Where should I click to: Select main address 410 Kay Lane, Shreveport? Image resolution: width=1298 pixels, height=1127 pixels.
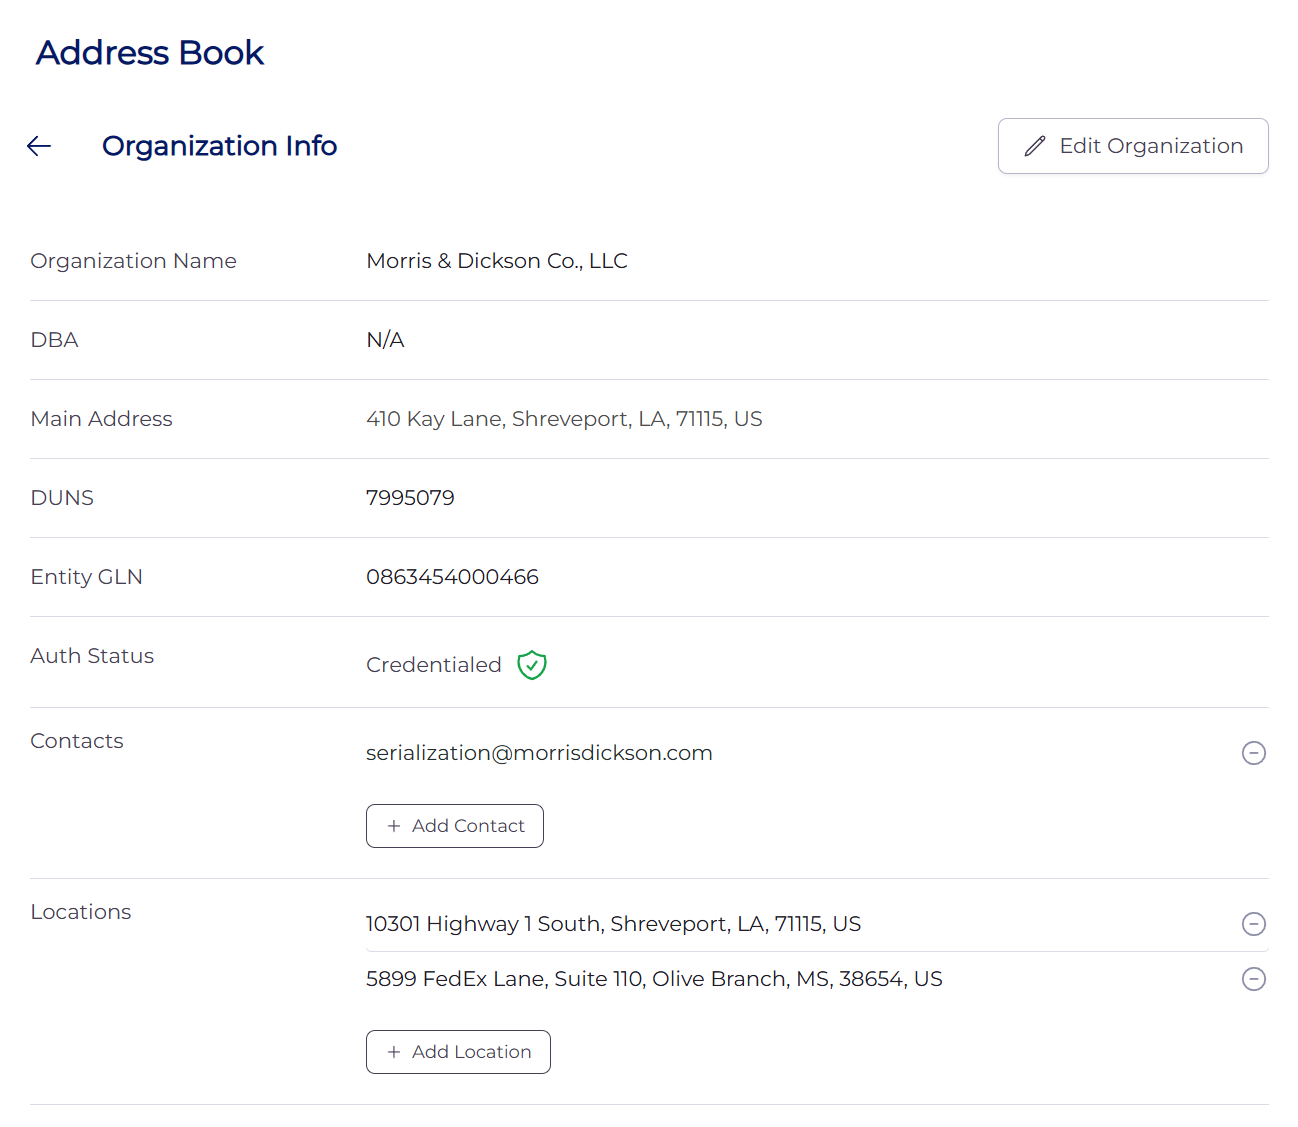564,419
